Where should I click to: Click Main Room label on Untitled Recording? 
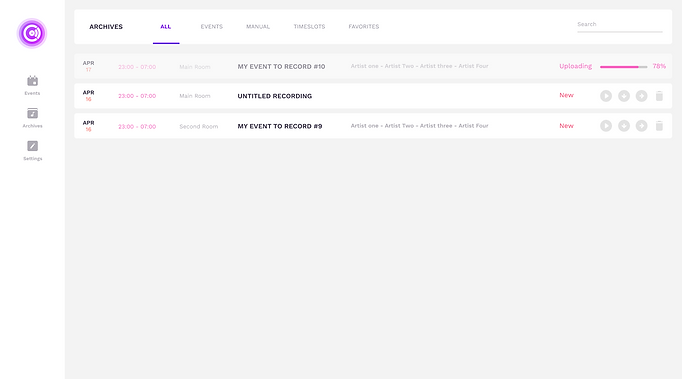pos(194,96)
